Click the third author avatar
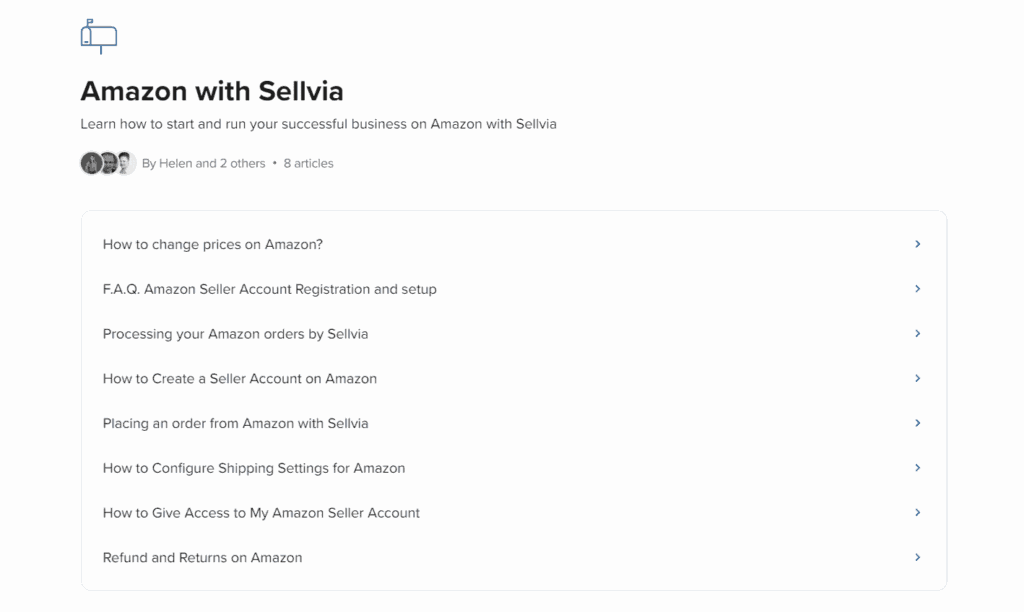 pos(125,163)
